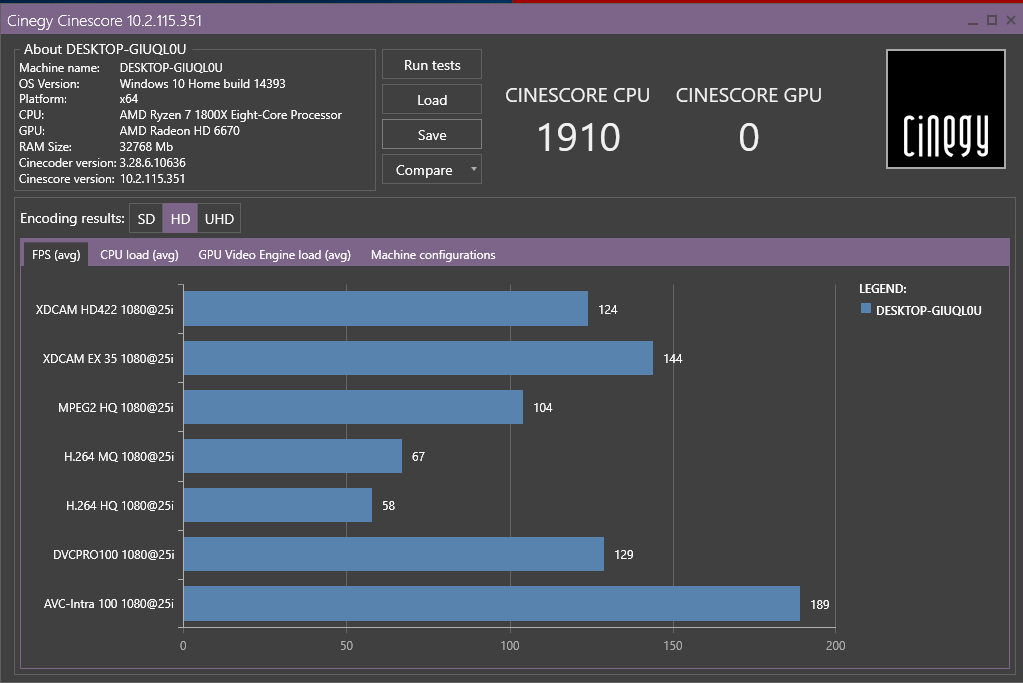Select UHD encoding results
This screenshot has width=1023, height=683.
pos(219,219)
